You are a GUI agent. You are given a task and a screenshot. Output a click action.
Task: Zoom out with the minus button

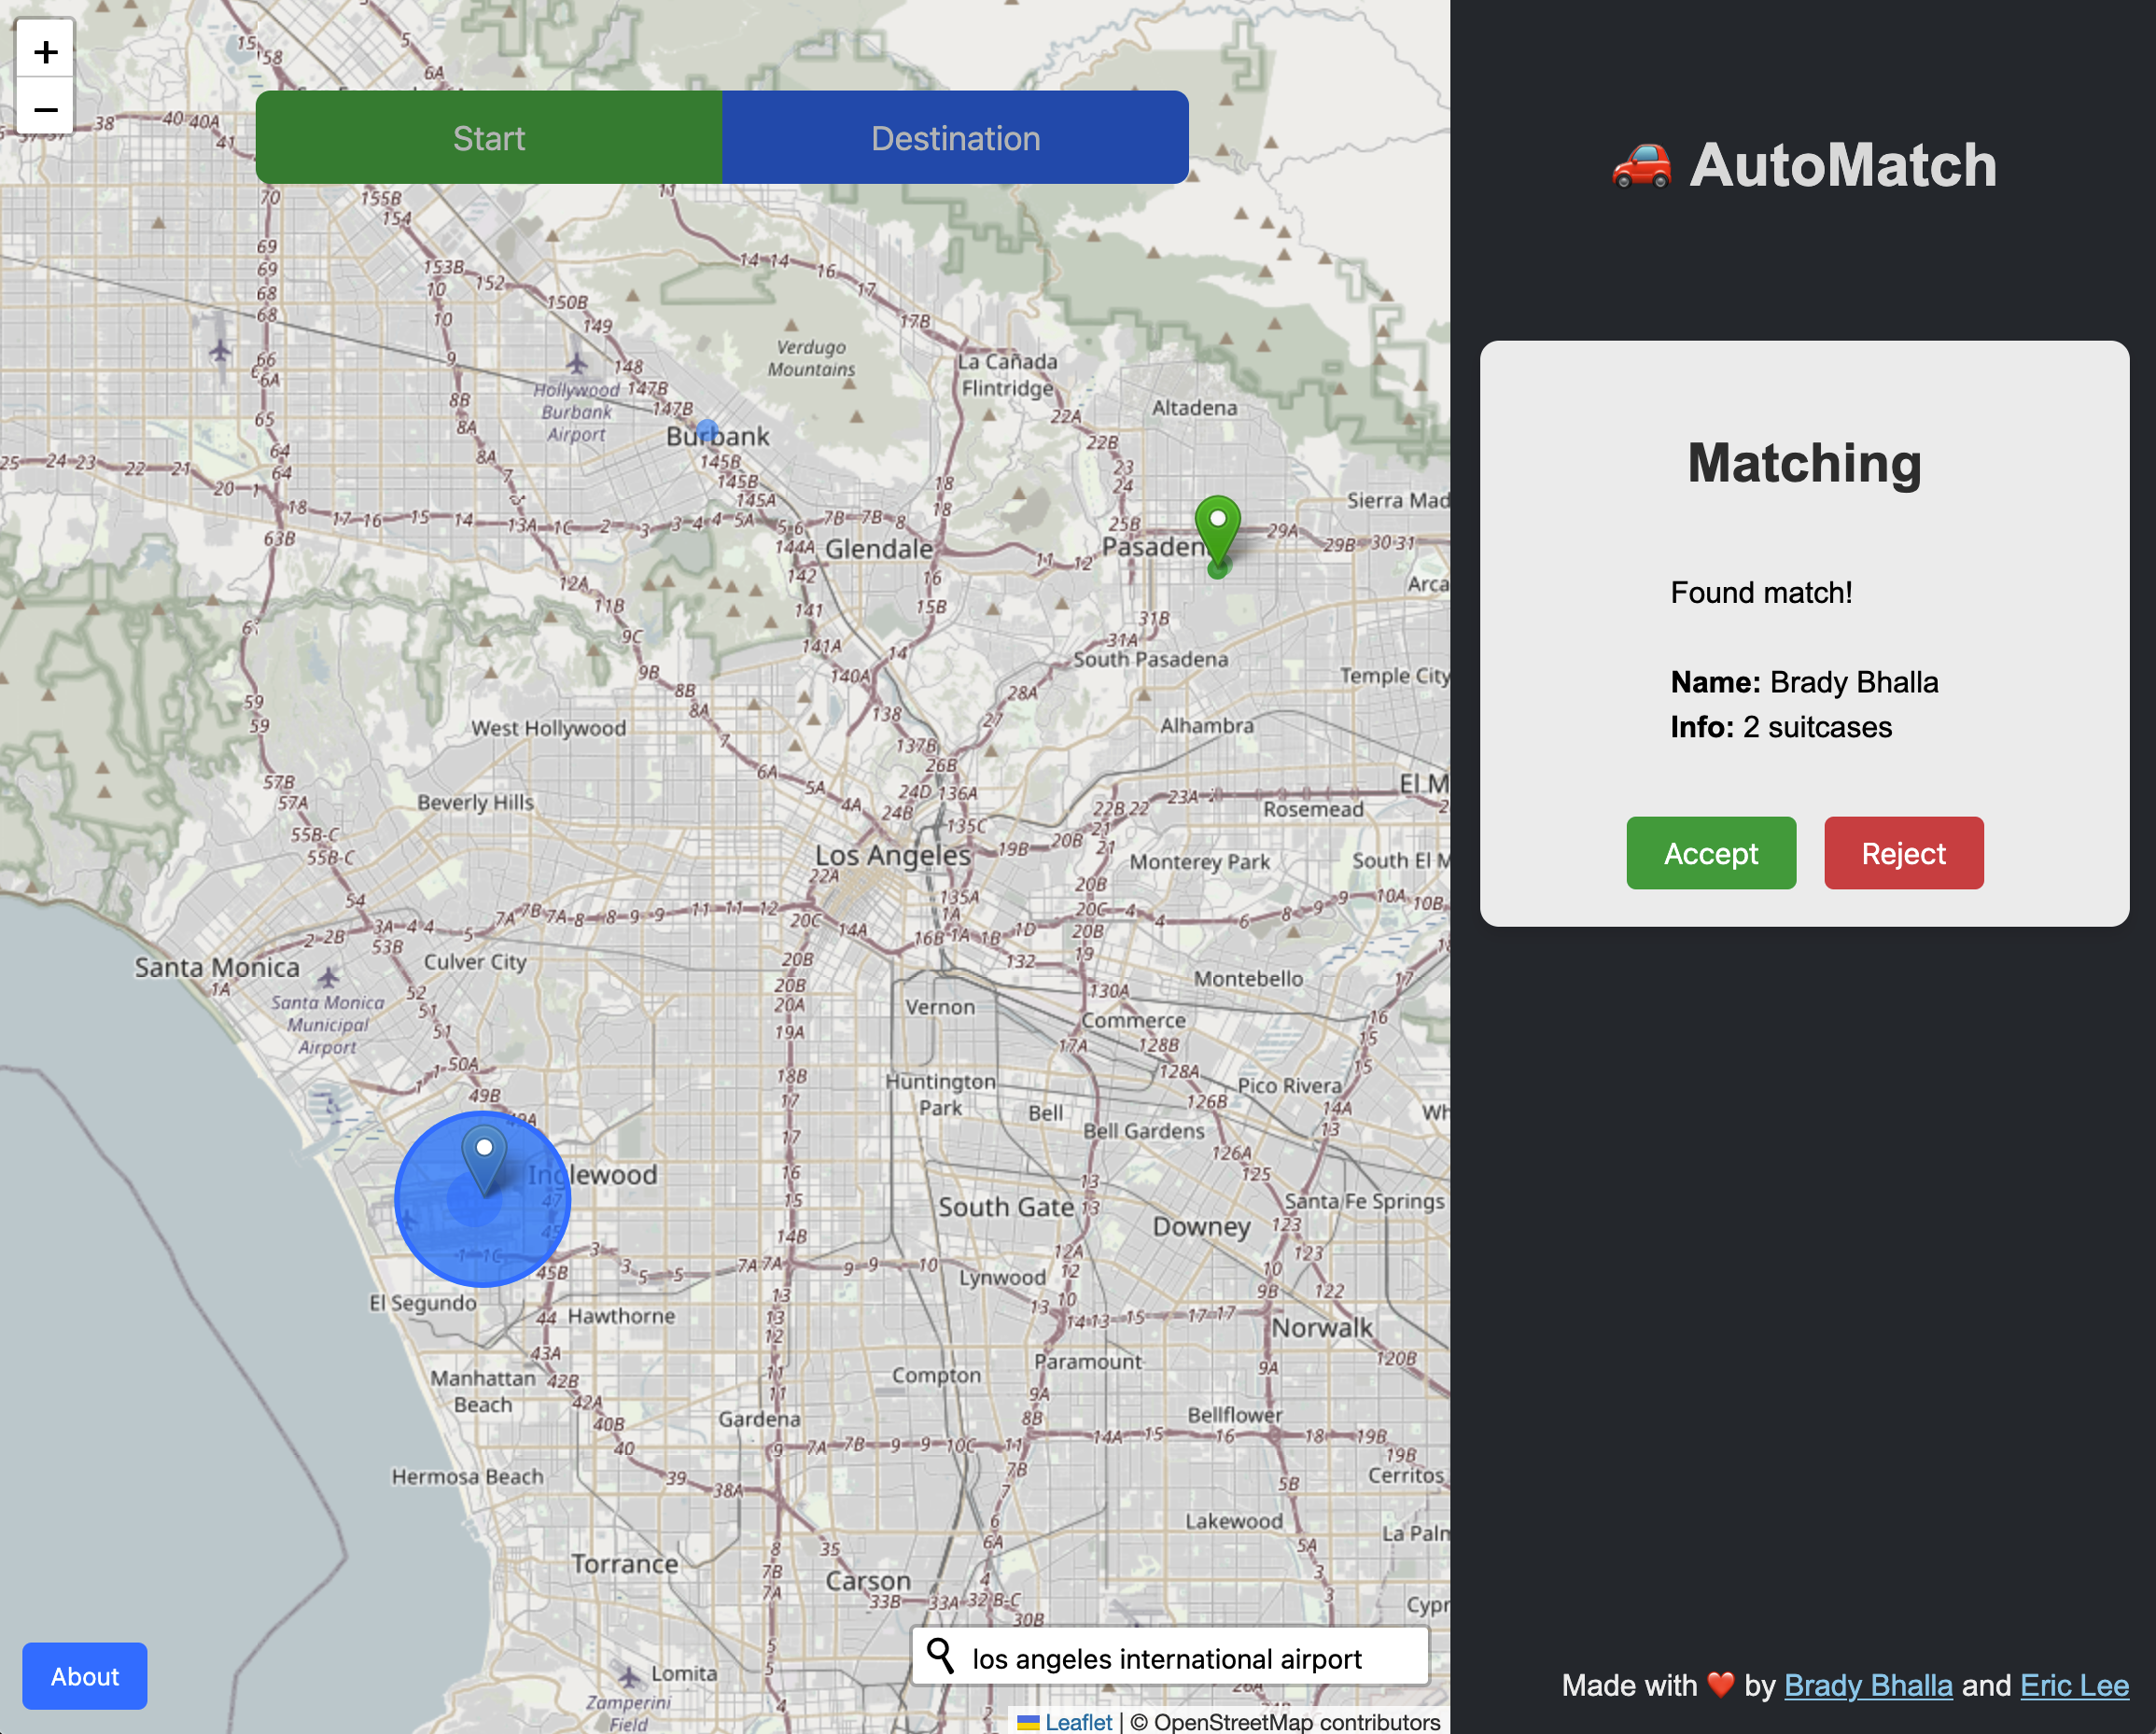45,108
